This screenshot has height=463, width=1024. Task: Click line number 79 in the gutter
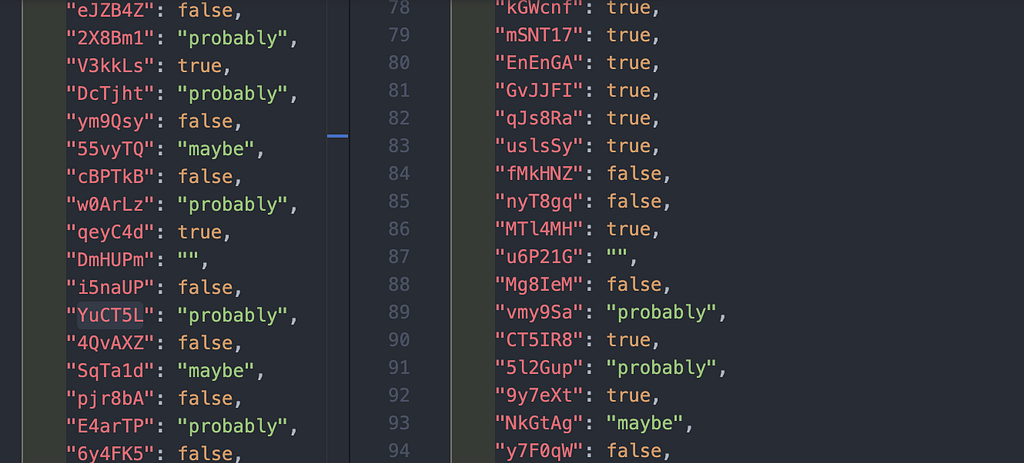click(x=399, y=35)
